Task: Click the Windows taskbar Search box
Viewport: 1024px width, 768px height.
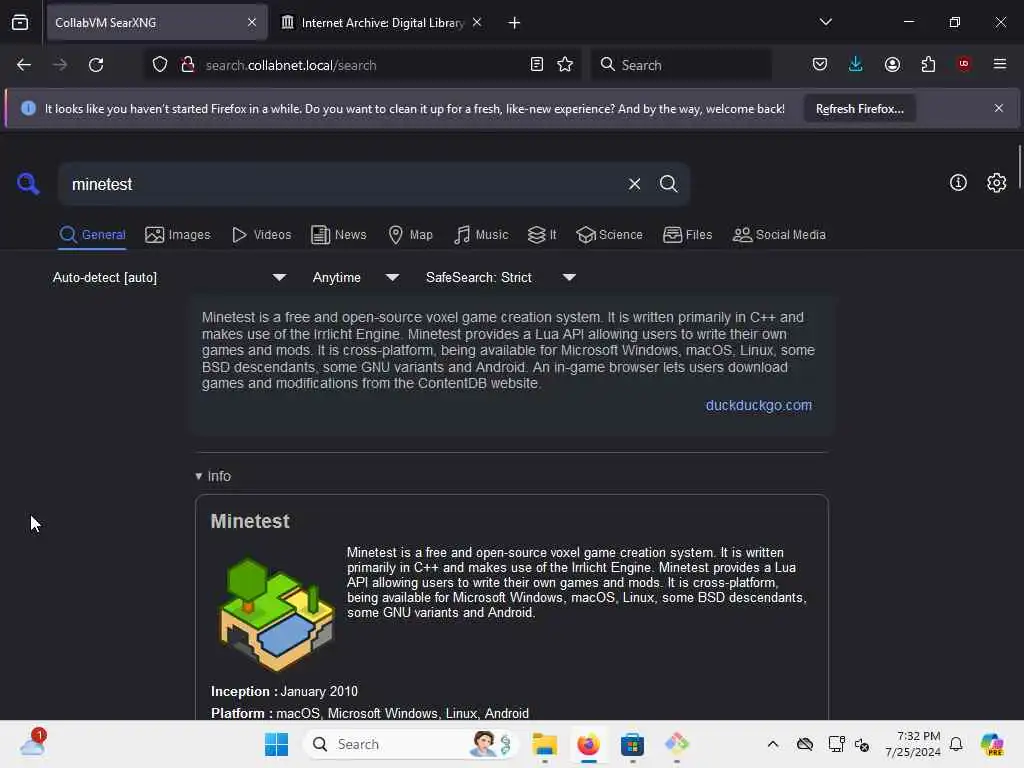Action: click(x=411, y=744)
